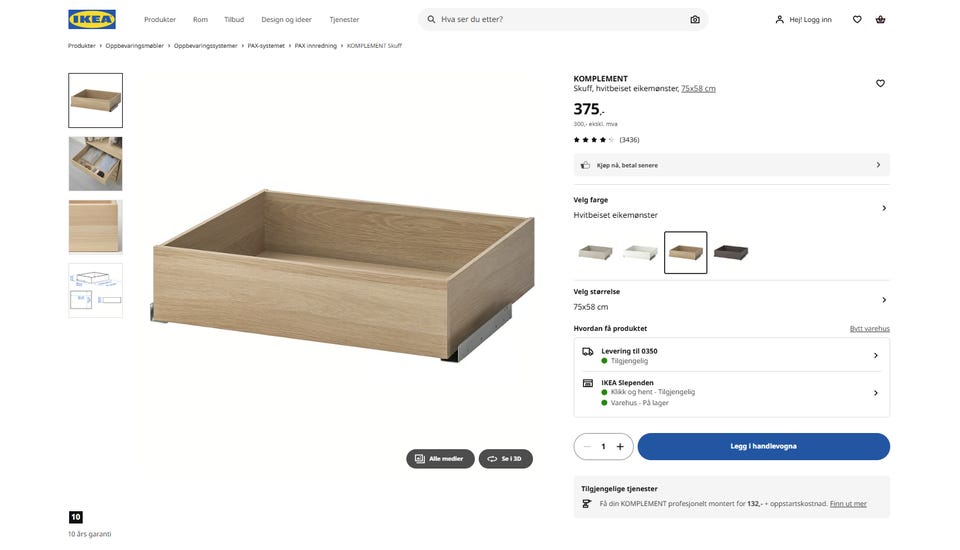The width and height of the screenshot is (960, 550).
Task: Select the dimensions drawing thumbnail
Action: click(95, 291)
